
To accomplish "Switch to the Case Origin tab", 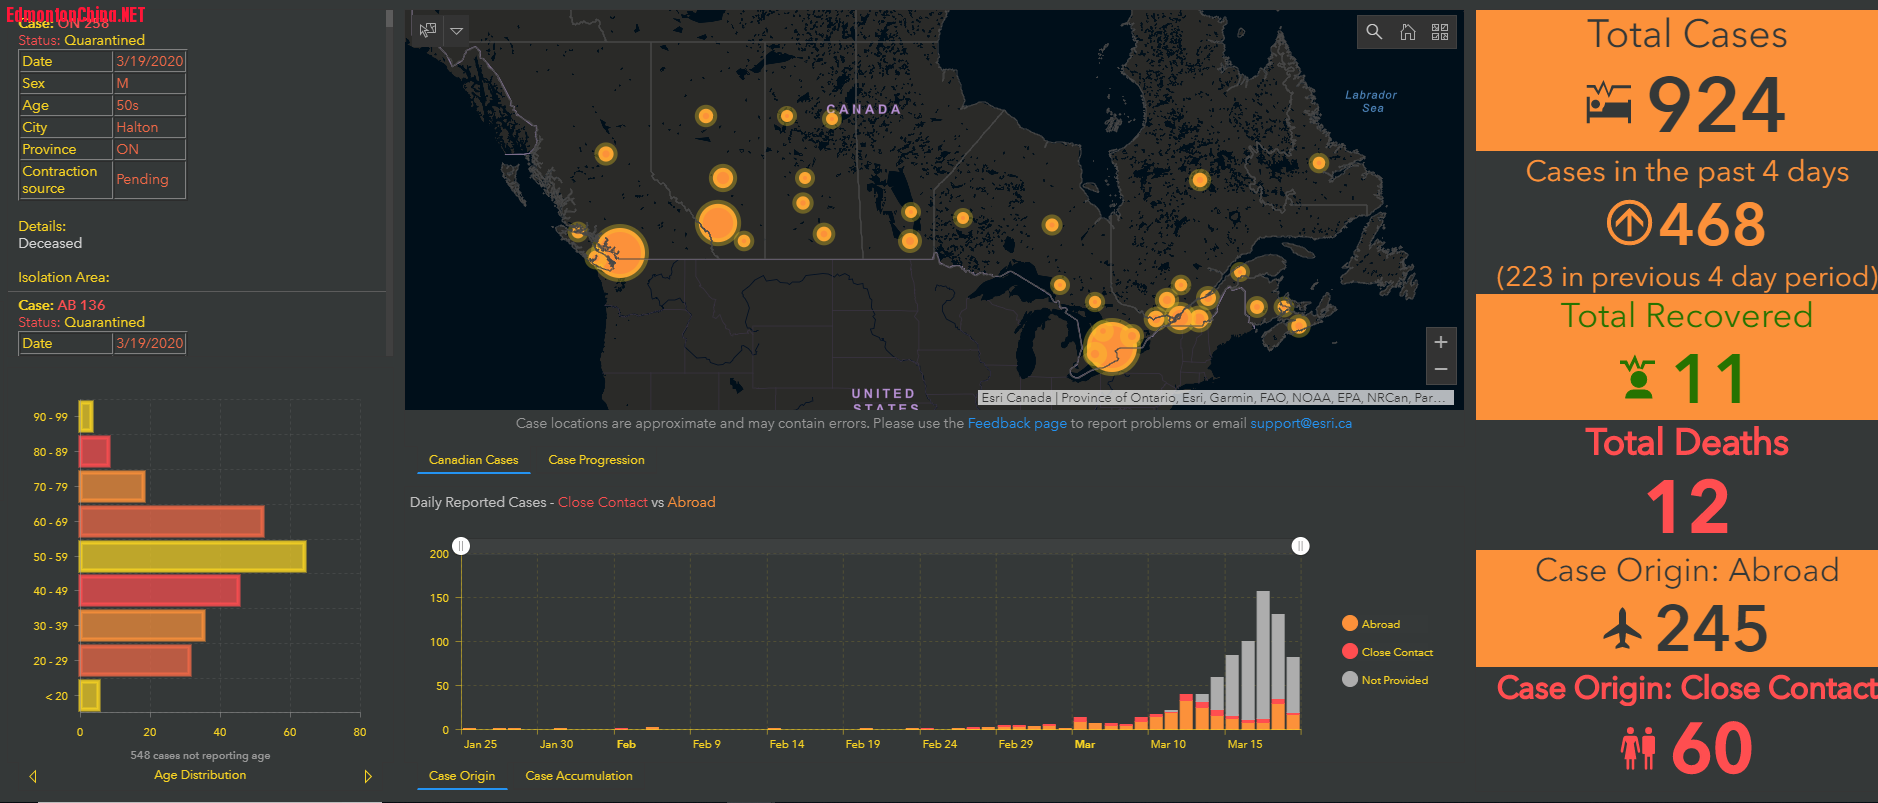I will (x=462, y=776).
